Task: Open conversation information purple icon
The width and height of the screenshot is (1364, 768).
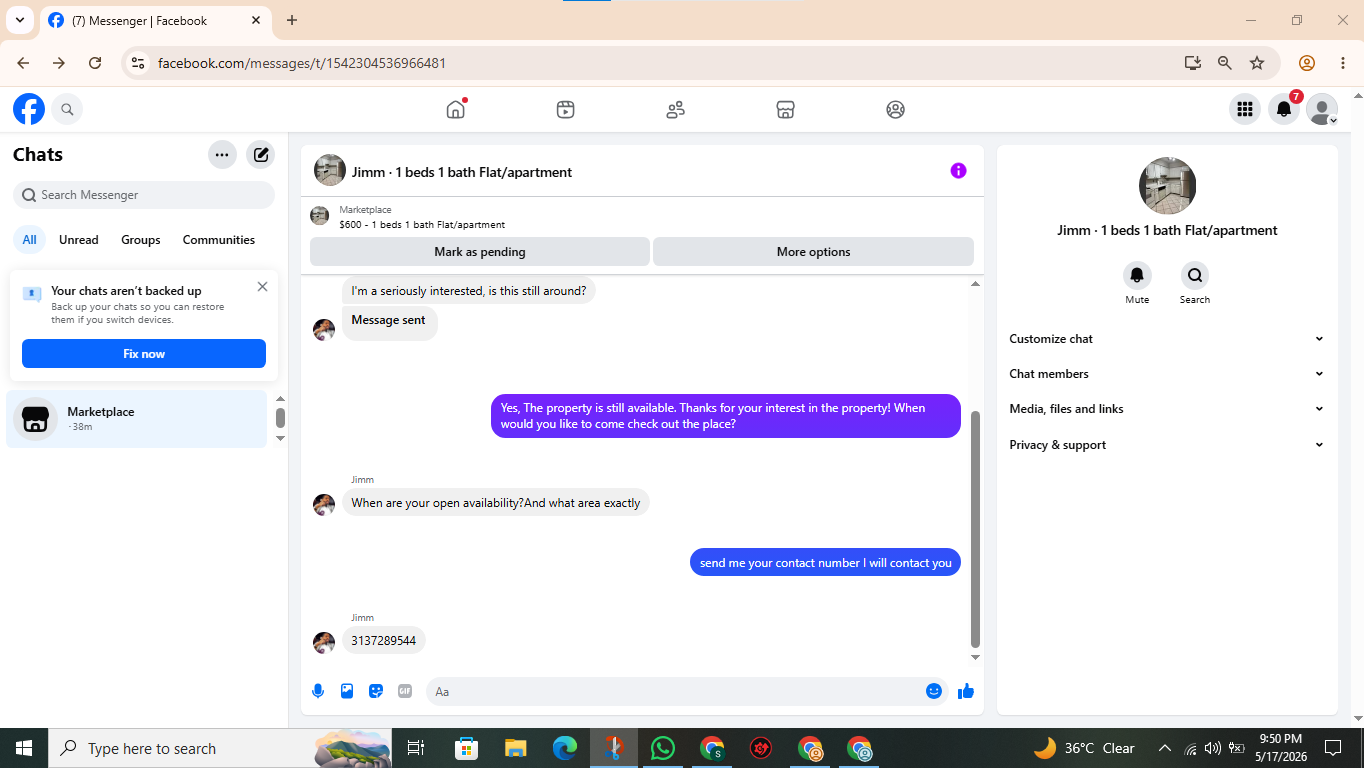Action: click(x=958, y=171)
